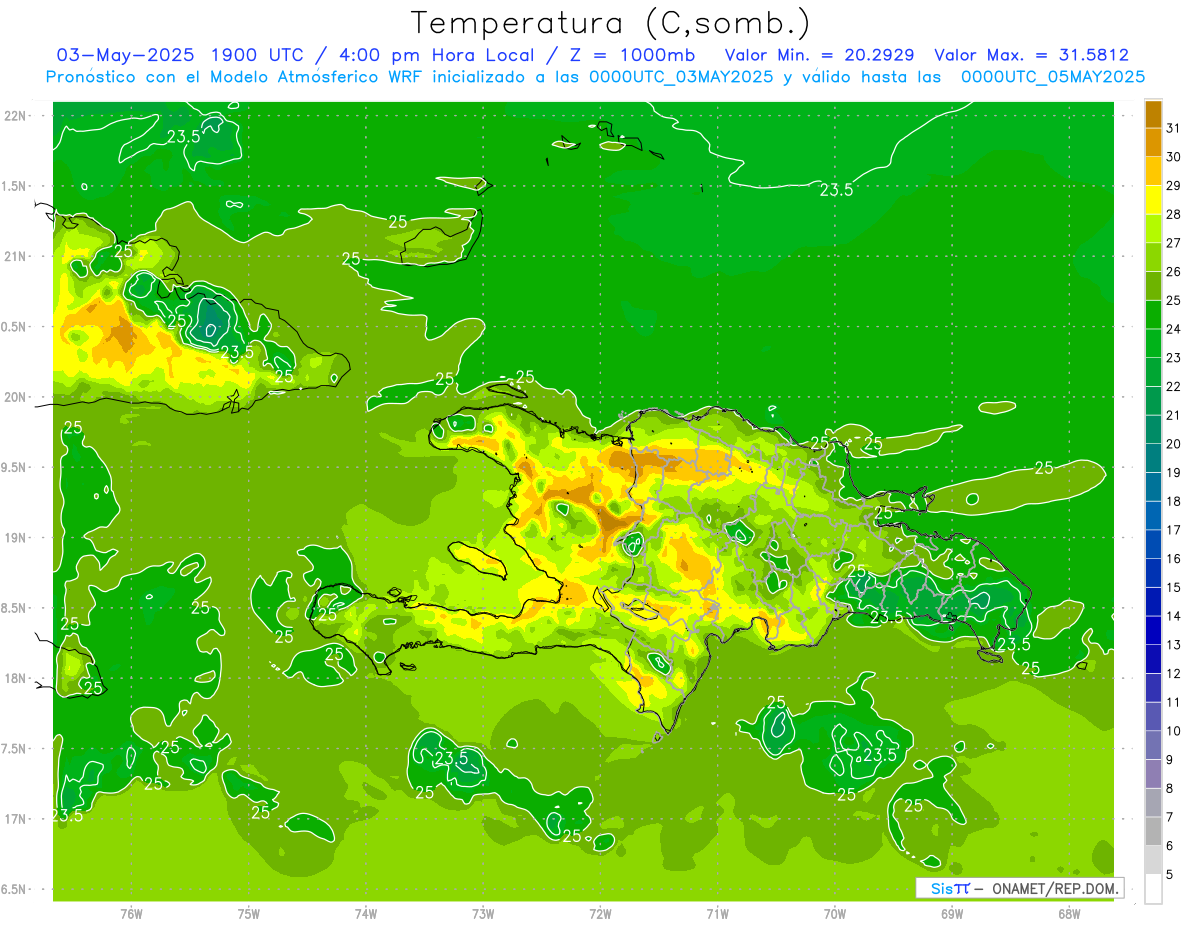1200x927 pixels.
Task: Click the pure blue swatch between 13 and 14
Action: pos(1153,630)
